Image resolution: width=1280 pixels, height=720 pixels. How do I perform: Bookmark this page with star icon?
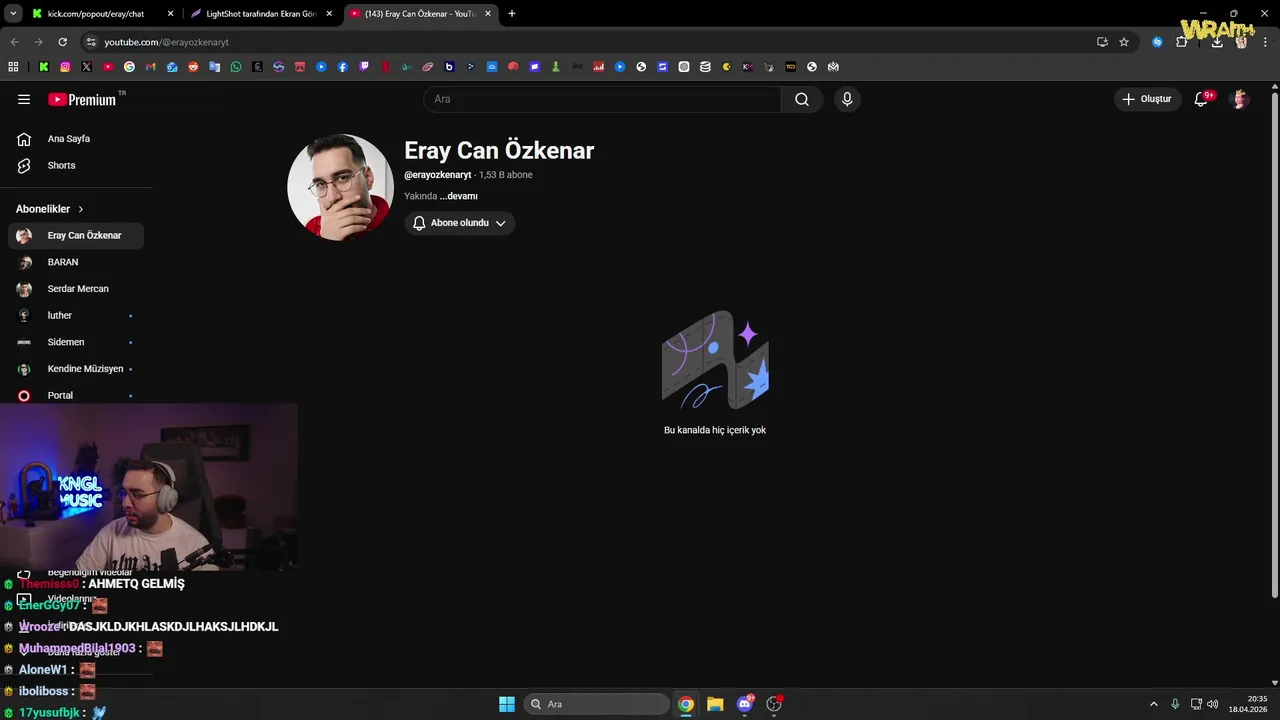click(1124, 42)
